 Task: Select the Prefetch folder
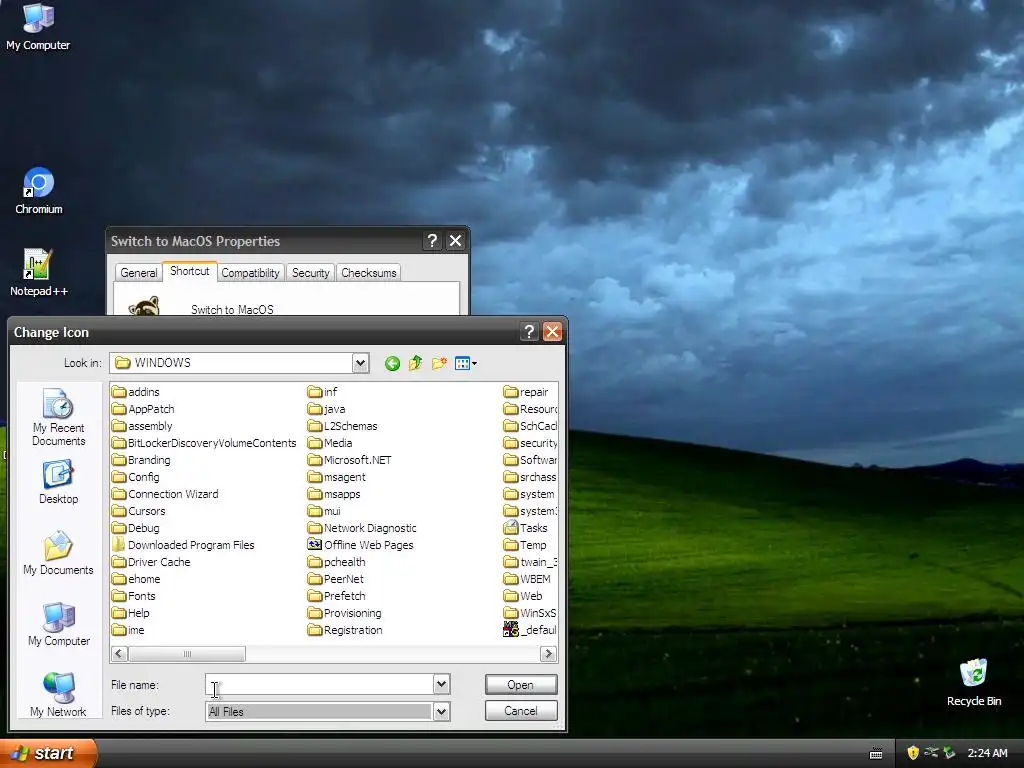pos(336,596)
